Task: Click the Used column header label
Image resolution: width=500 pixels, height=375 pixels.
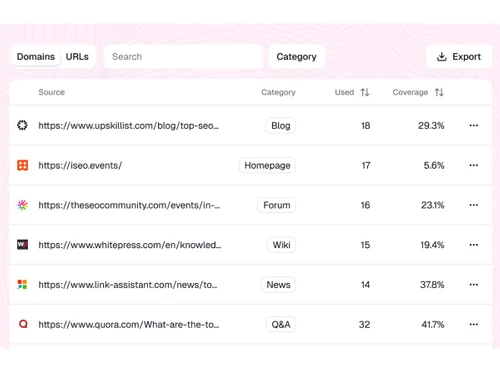Action: coord(344,92)
